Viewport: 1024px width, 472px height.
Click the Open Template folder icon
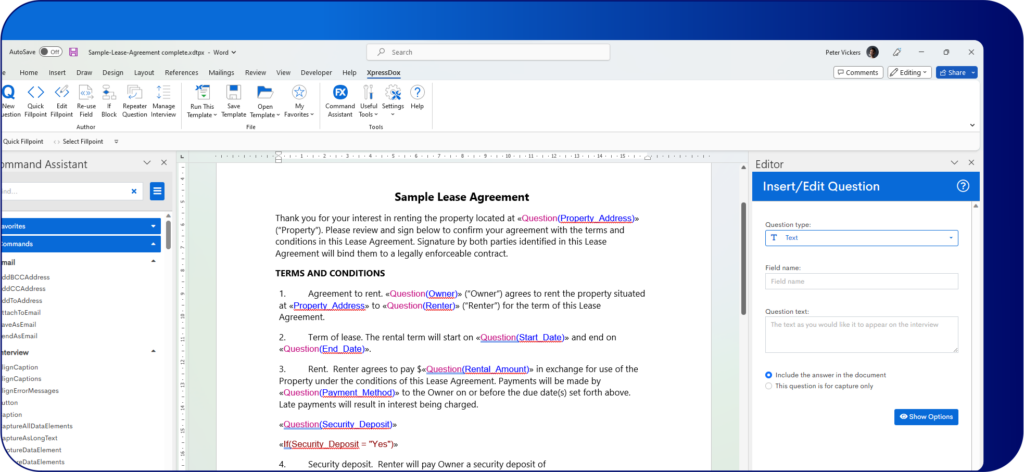264,92
